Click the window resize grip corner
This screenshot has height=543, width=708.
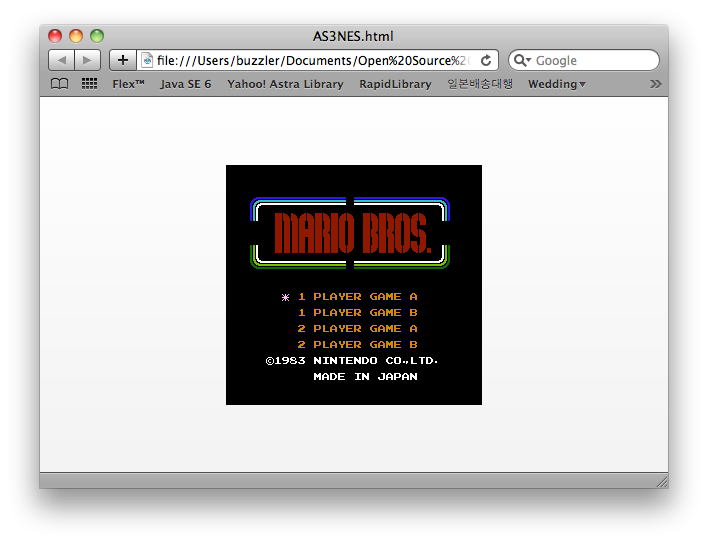pos(662,482)
